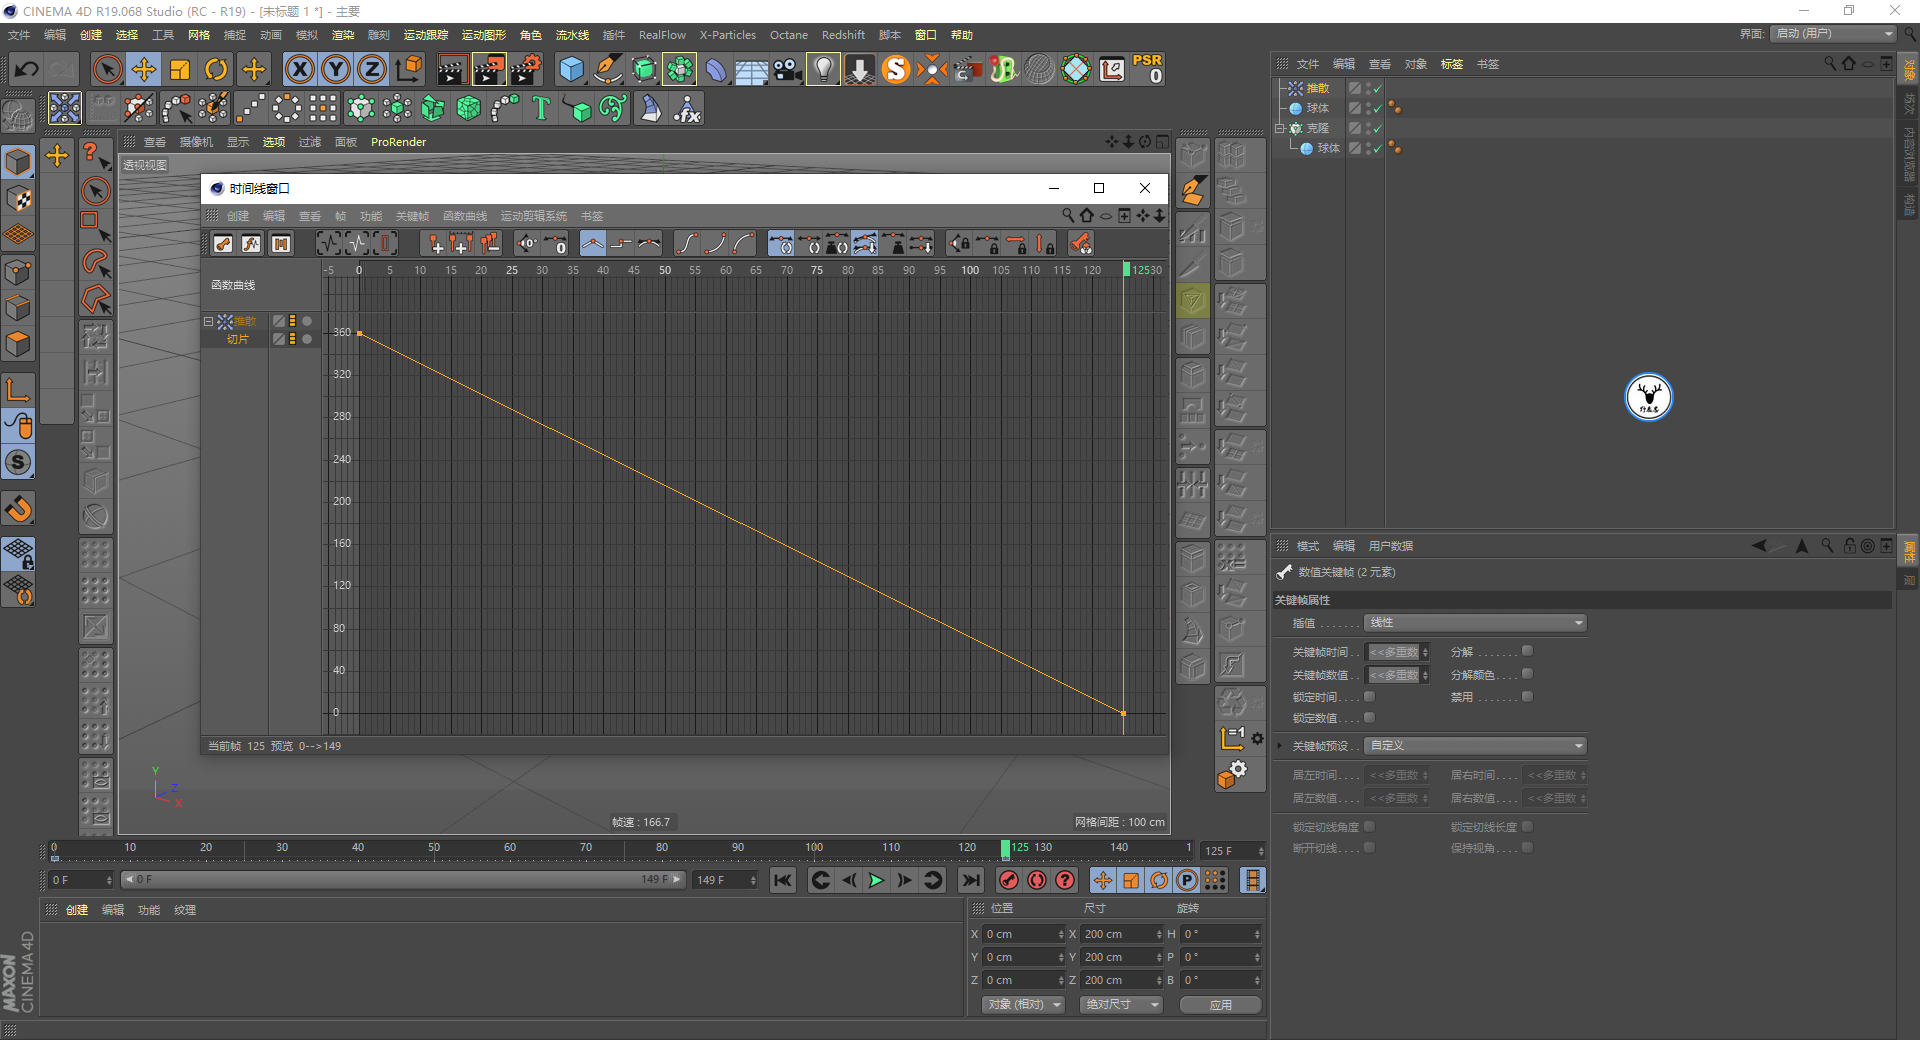Switch timeline to Key mode
Viewport: 1920px width, 1040px height.
[223, 243]
